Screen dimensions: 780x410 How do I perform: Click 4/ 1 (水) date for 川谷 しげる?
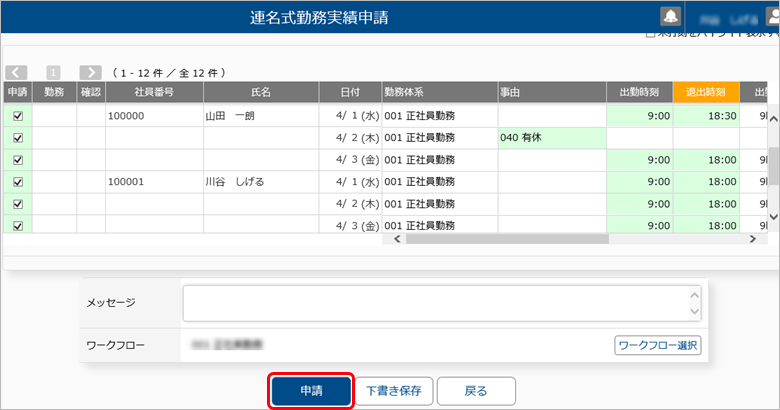358,182
